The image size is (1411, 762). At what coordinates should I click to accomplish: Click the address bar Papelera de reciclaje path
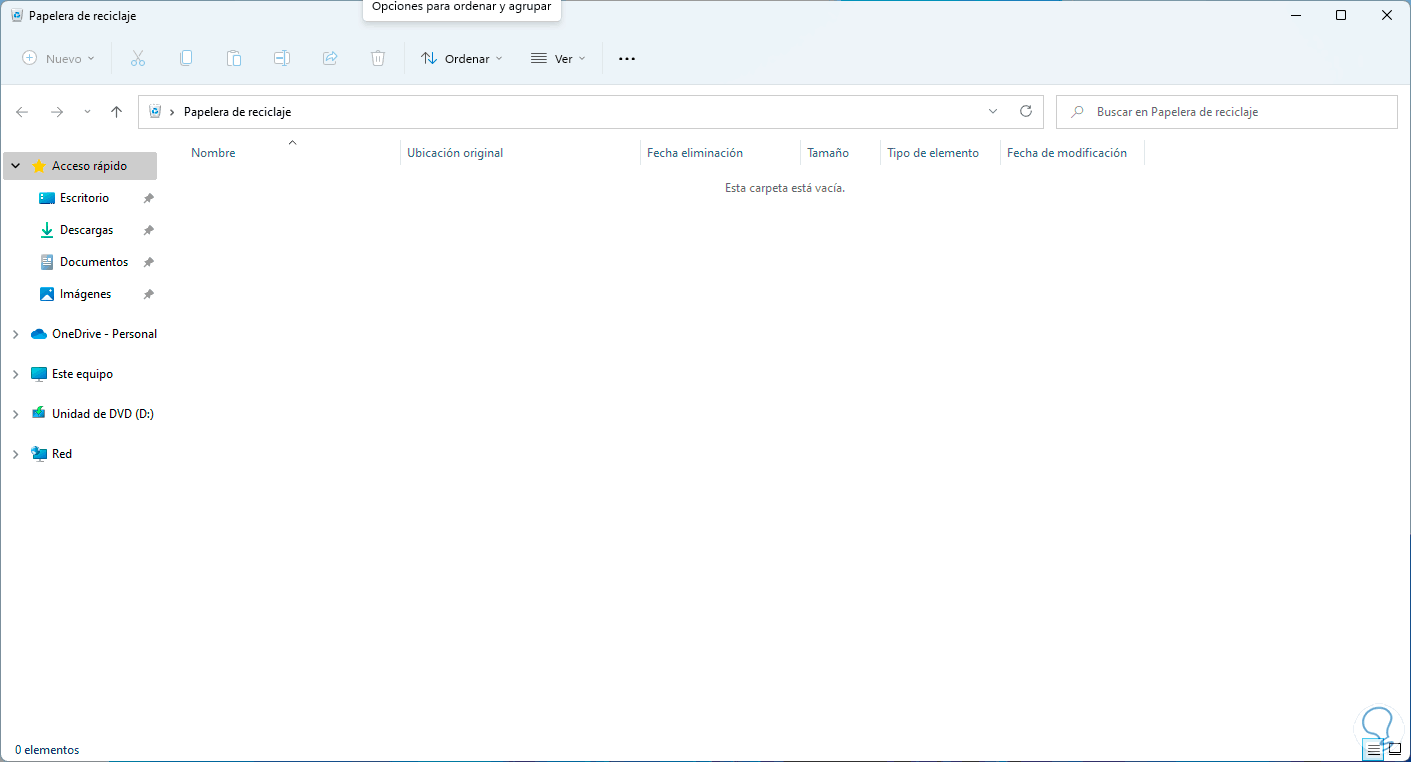[238, 112]
